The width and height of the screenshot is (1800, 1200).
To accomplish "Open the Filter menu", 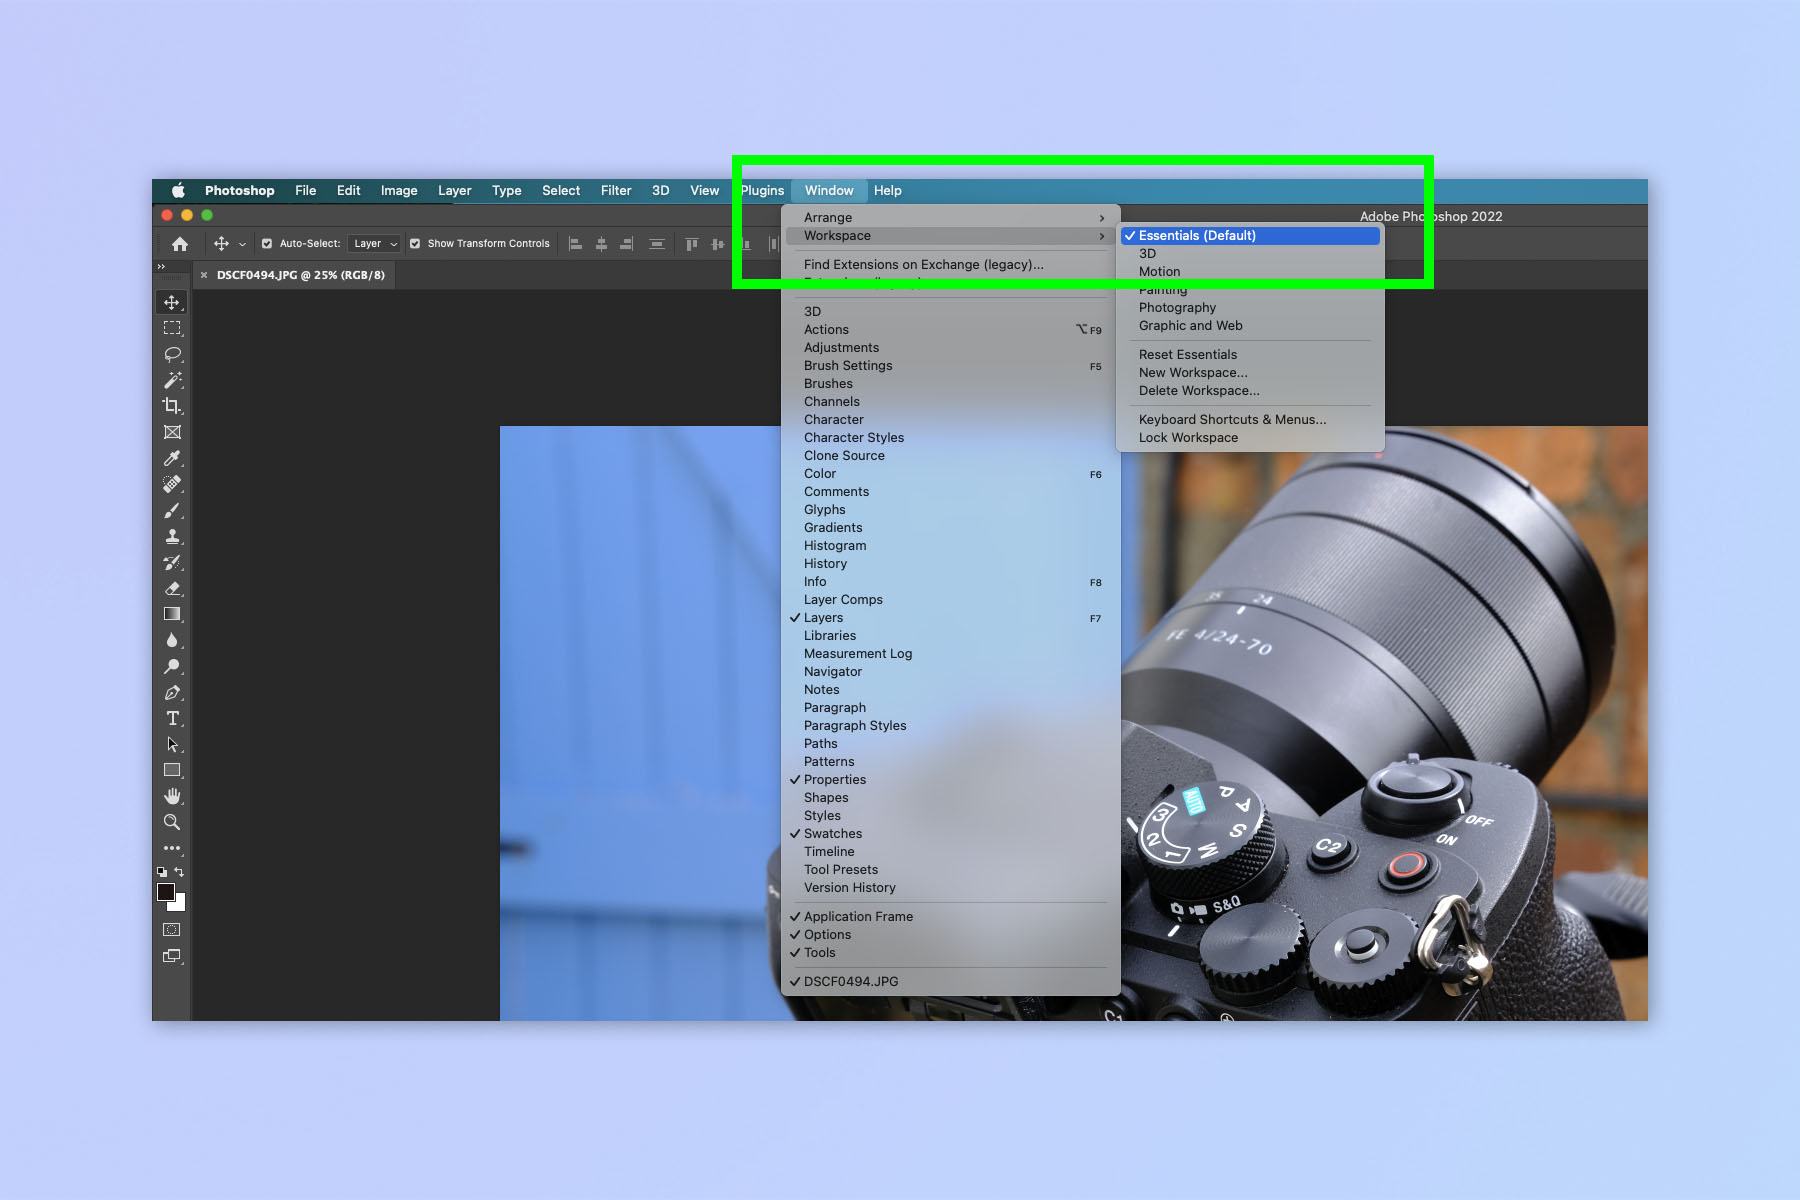I will click(616, 191).
